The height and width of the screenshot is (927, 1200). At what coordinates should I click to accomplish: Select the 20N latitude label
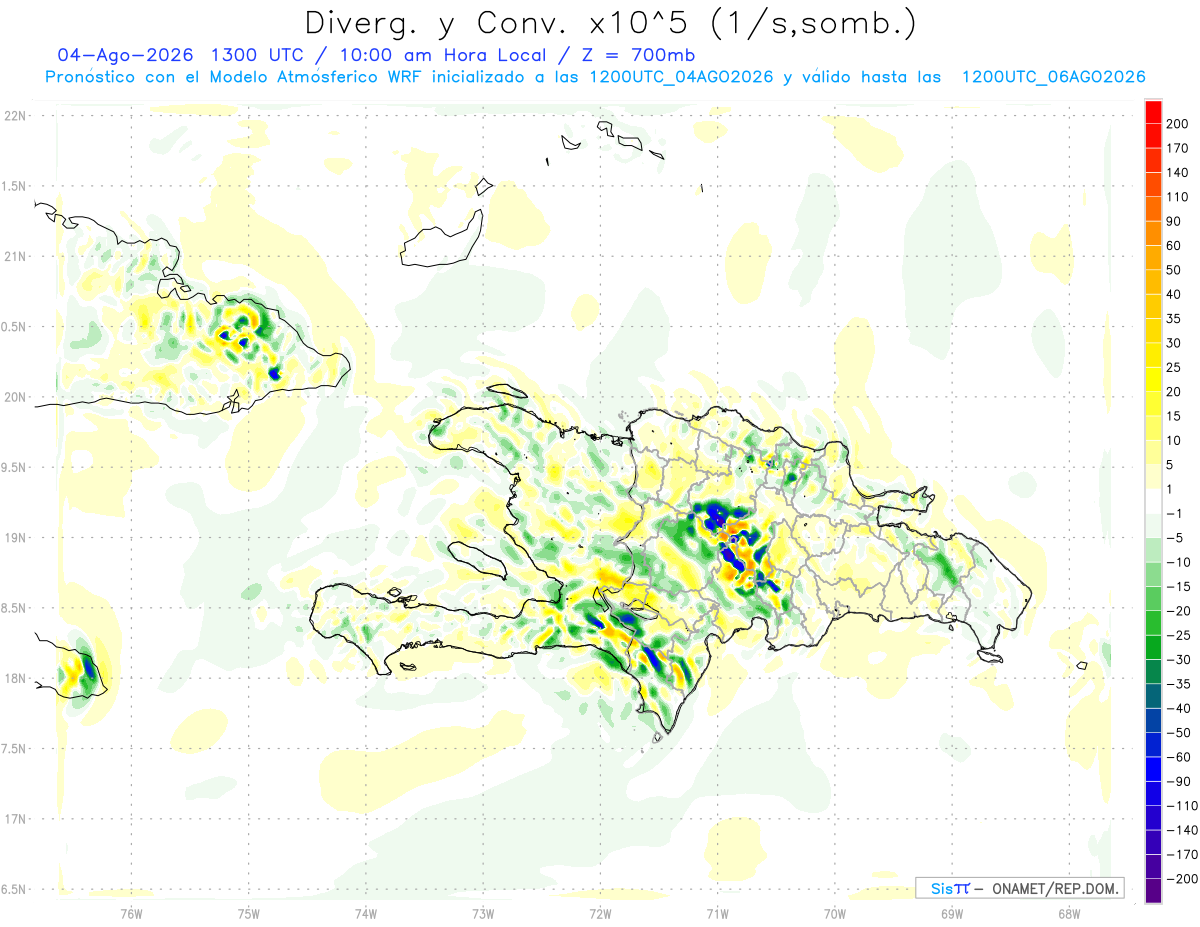14,397
